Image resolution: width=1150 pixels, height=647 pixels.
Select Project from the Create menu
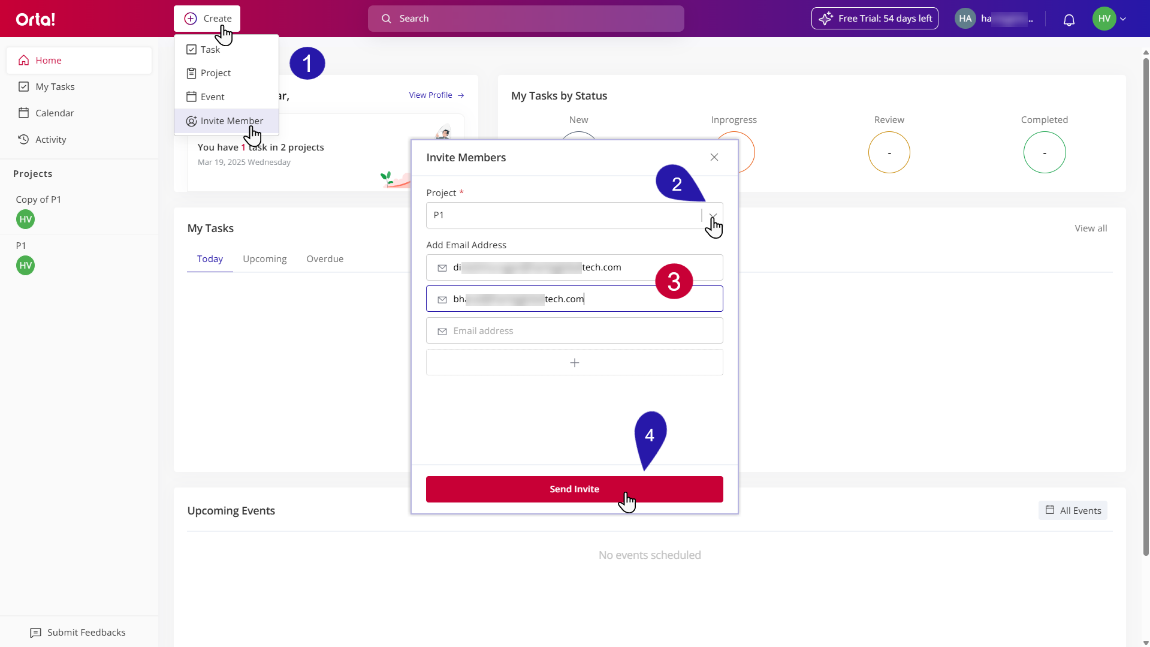pos(215,73)
